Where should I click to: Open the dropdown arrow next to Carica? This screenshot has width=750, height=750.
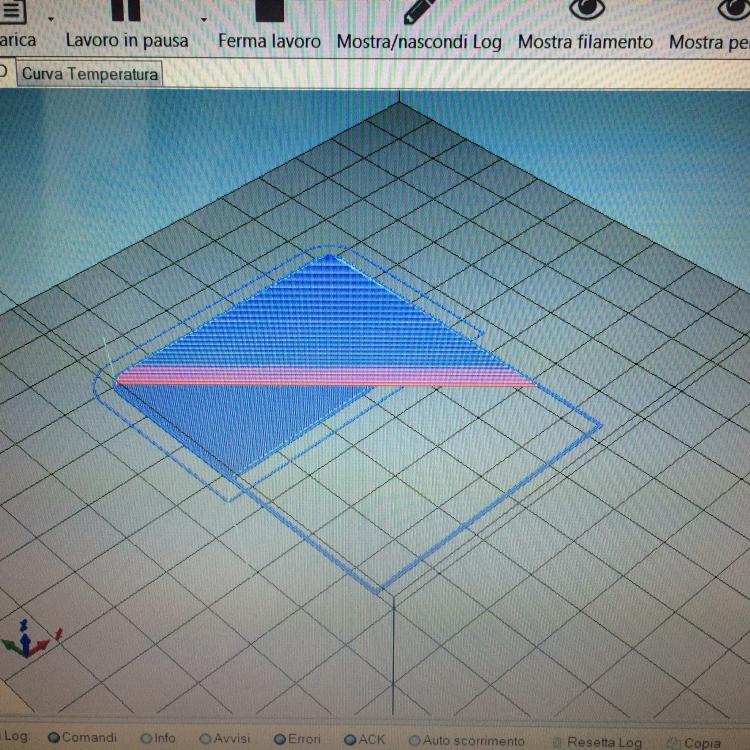point(51,19)
